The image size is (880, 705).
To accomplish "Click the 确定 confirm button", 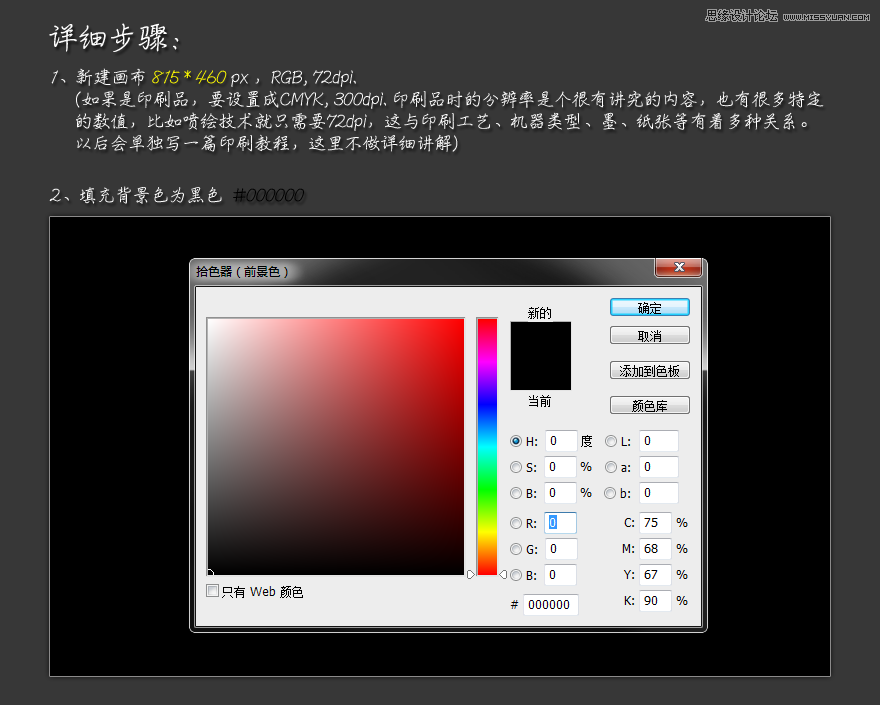I will (649, 308).
